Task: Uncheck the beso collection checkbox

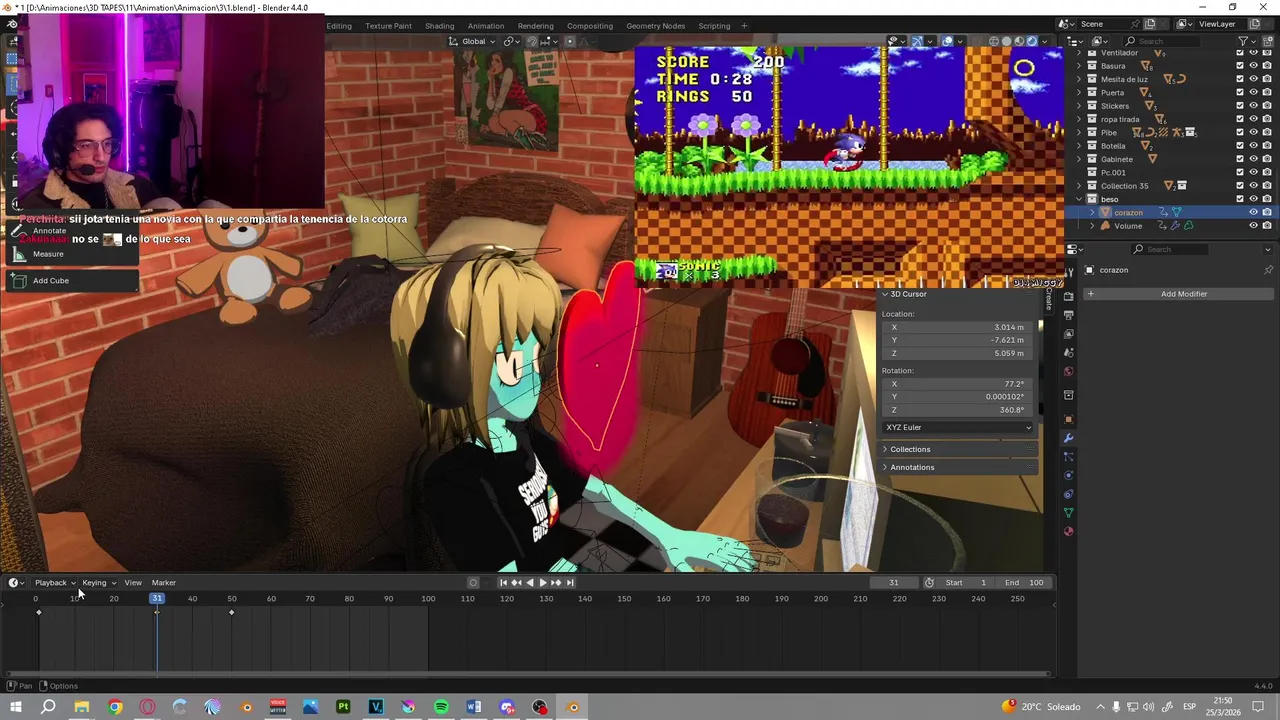Action: pyautogui.click(x=1240, y=199)
